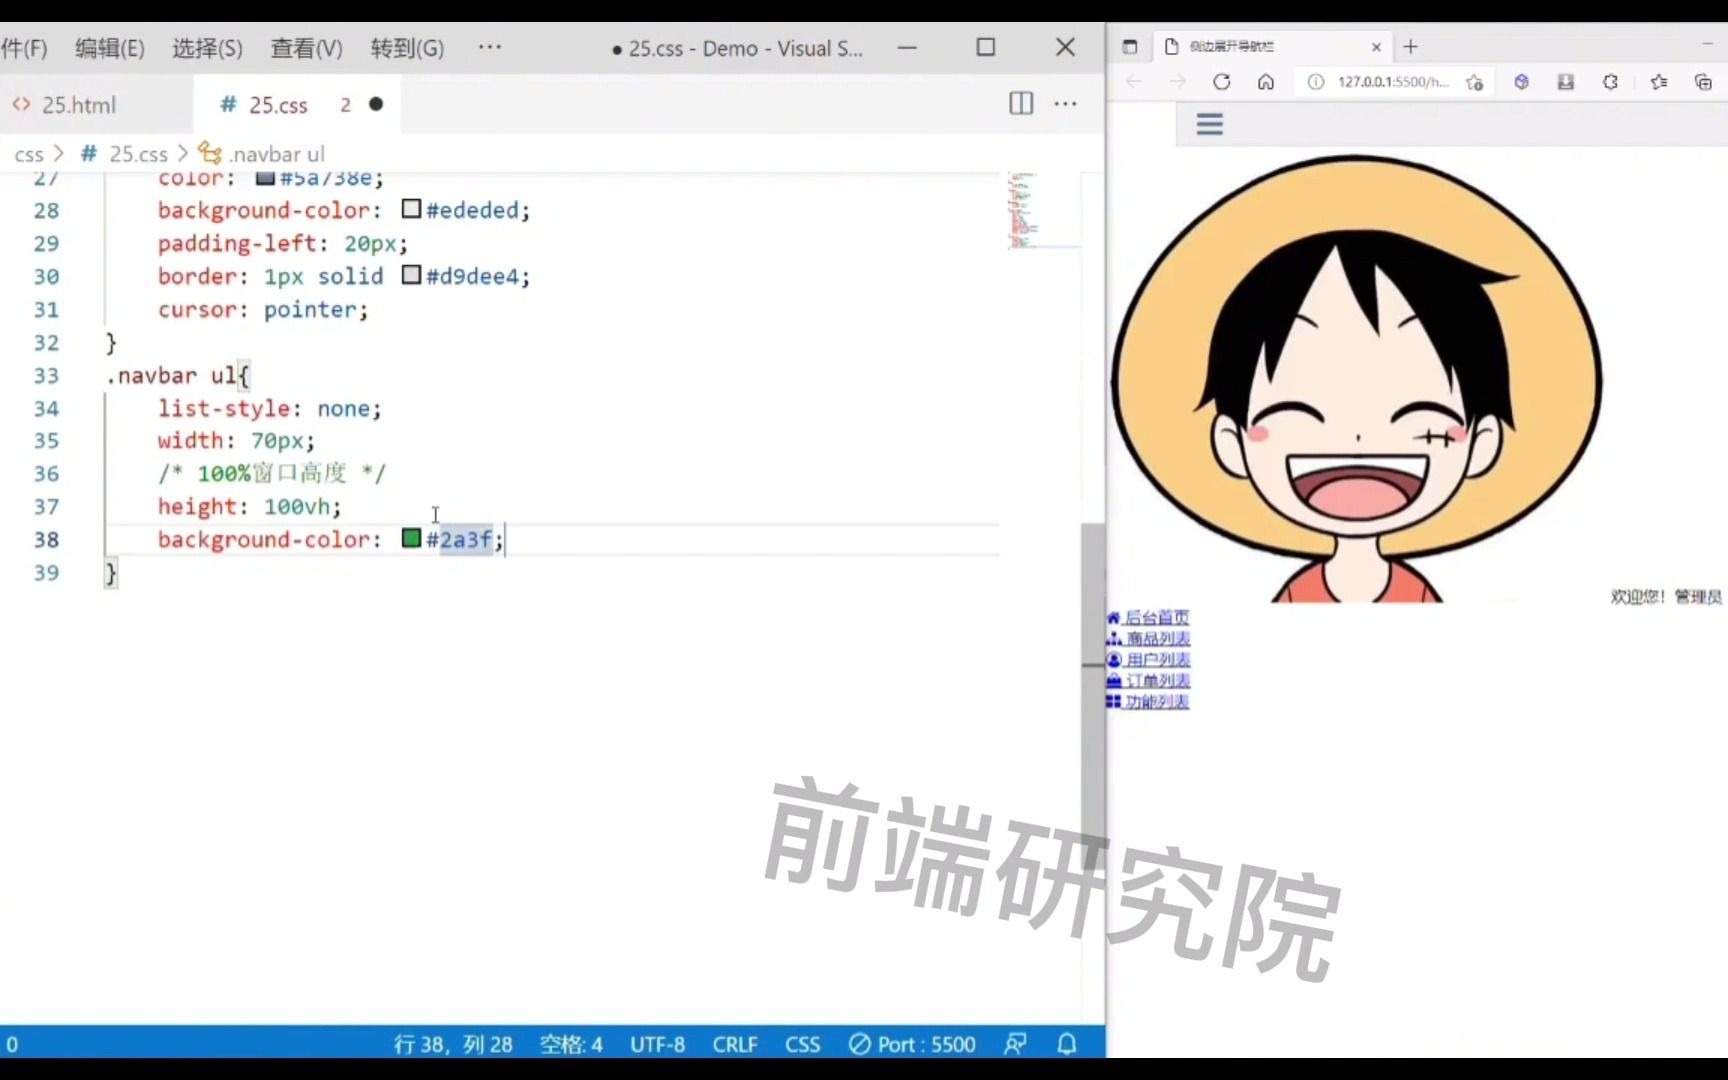This screenshot has height=1080, width=1728.
Task: Open a new browser tab with plus
Action: pos(1411,46)
